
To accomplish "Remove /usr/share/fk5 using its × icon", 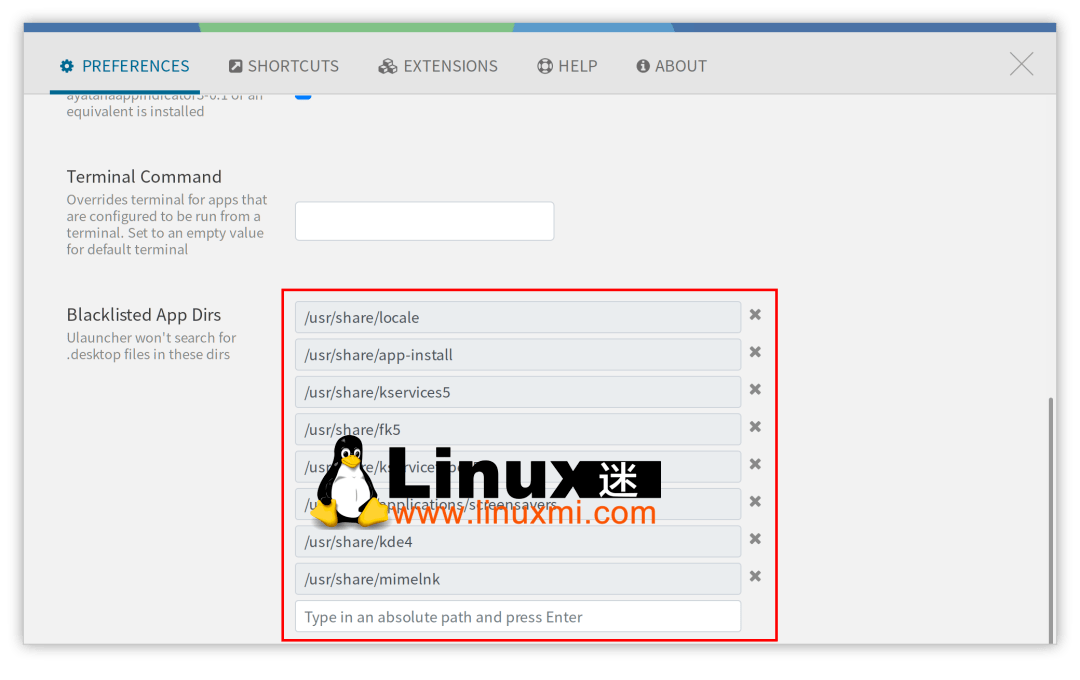I will click(x=755, y=428).
